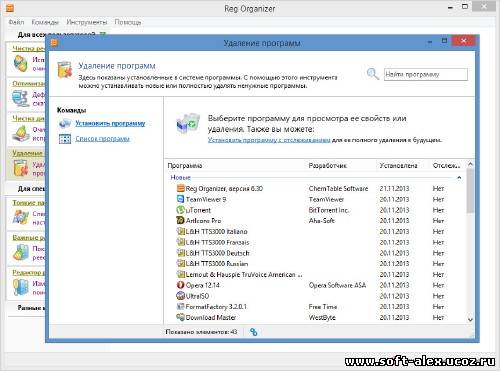
Task: Click the registry editor icon in main window
Action: 21,287
